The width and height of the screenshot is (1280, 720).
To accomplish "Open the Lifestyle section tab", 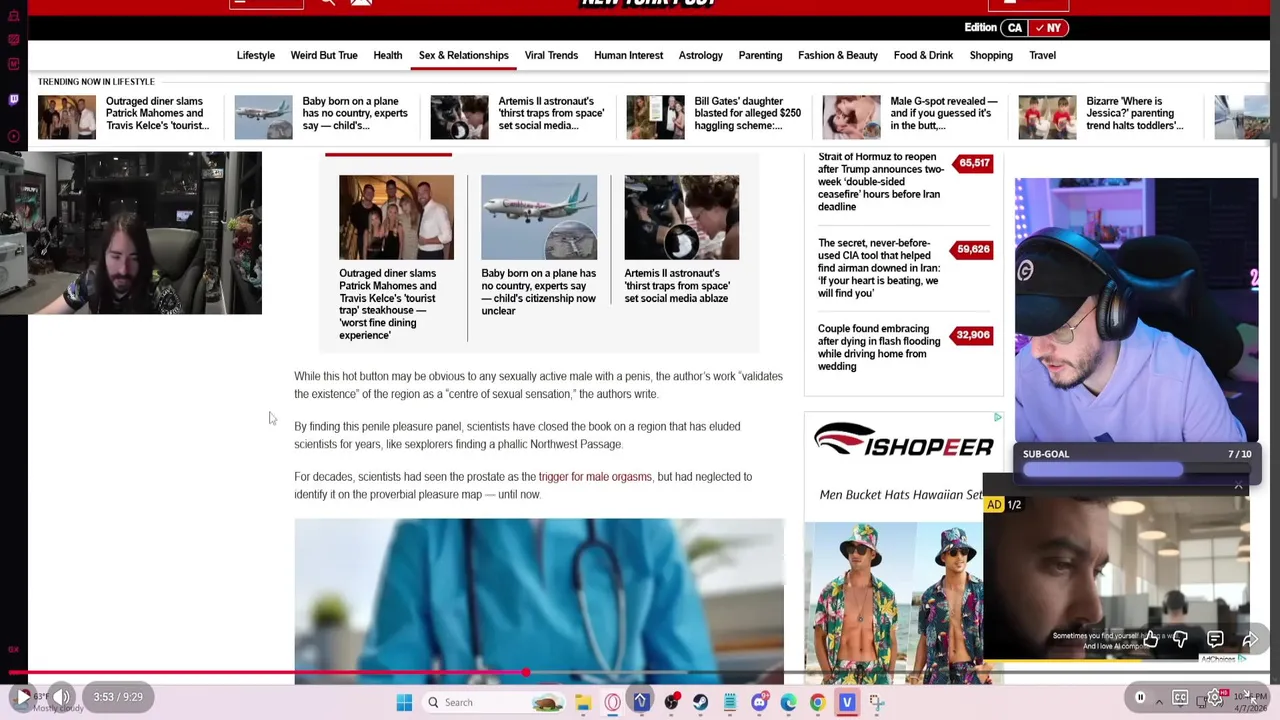I will pyautogui.click(x=256, y=55).
